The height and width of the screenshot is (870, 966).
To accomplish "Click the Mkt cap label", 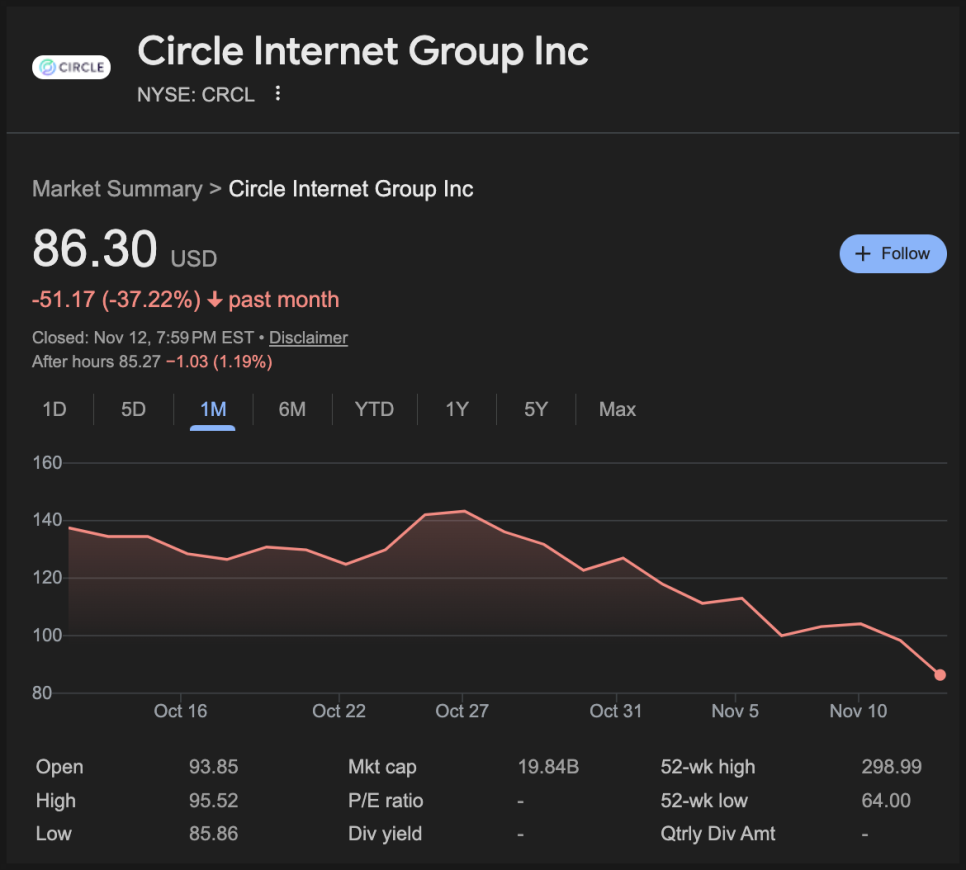I will [382, 767].
